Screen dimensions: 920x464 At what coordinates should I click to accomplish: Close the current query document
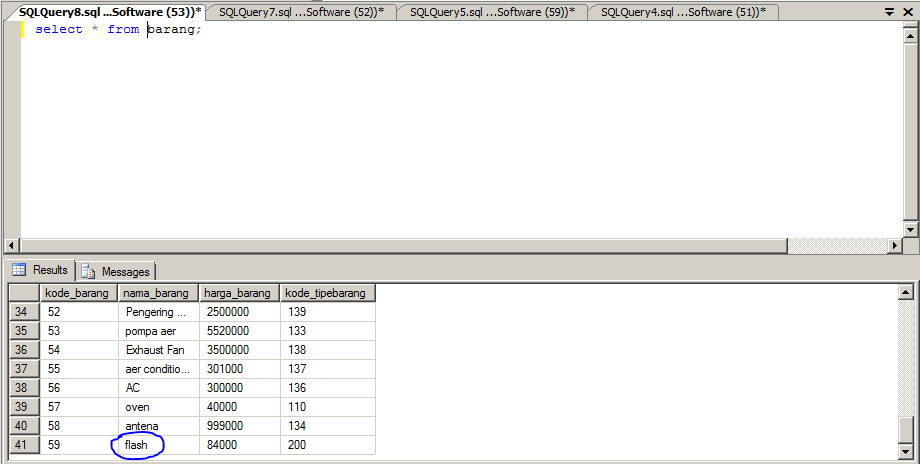(x=908, y=11)
